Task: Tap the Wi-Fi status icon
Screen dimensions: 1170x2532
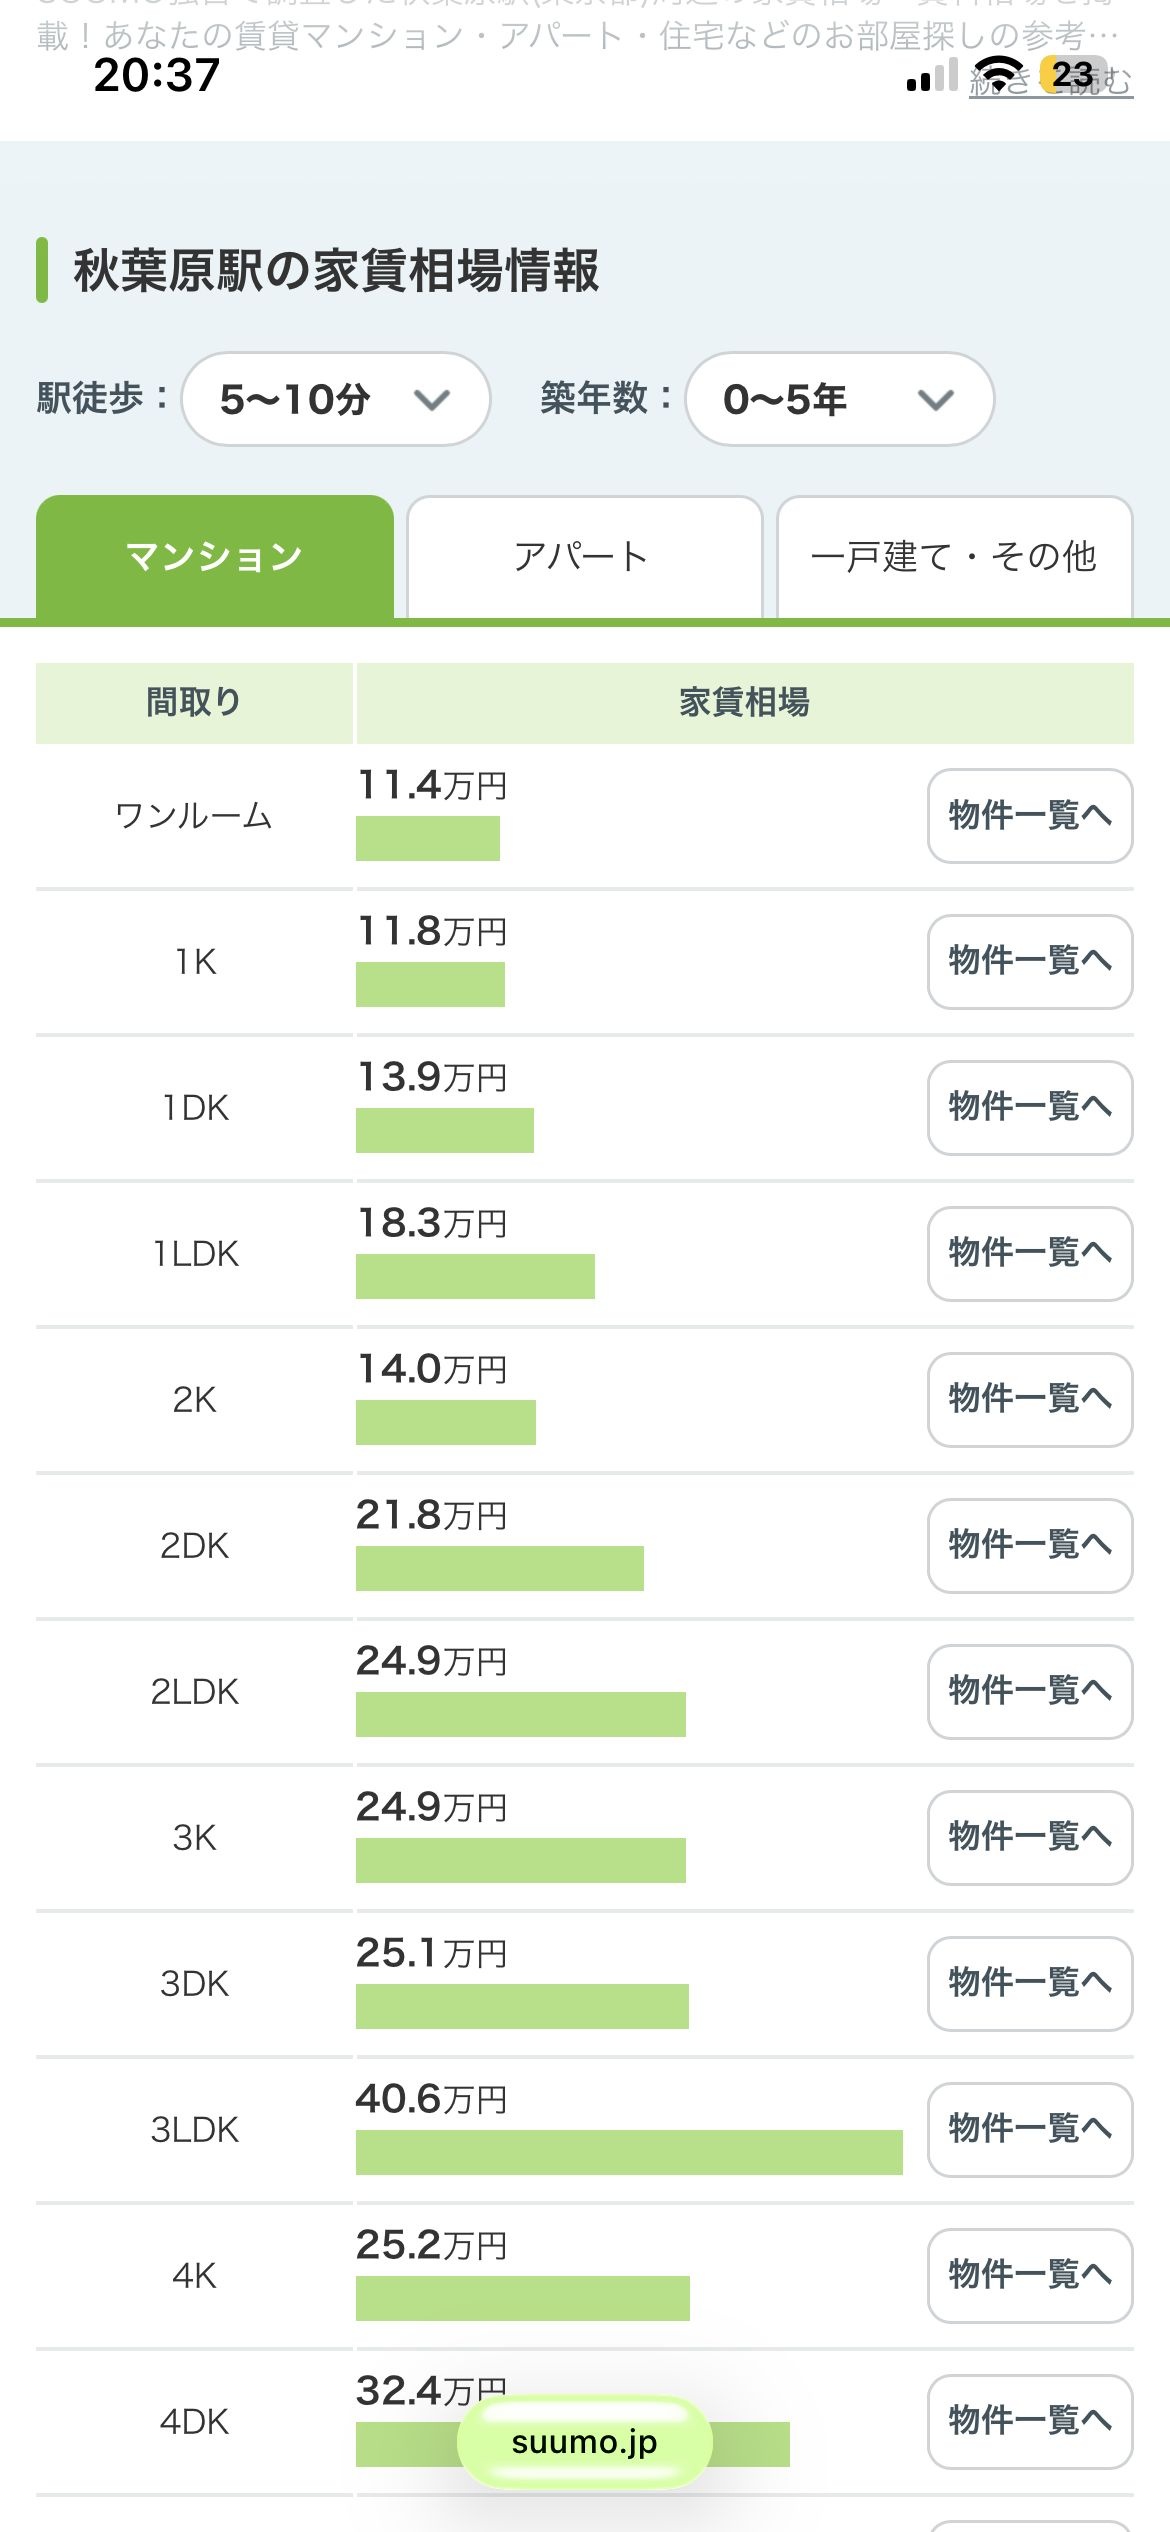Action: 999,74
